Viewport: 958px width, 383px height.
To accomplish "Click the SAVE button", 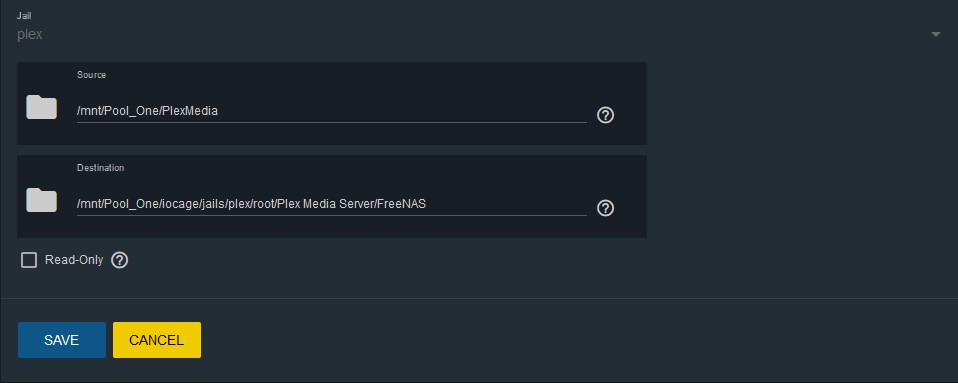I will click(62, 340).
